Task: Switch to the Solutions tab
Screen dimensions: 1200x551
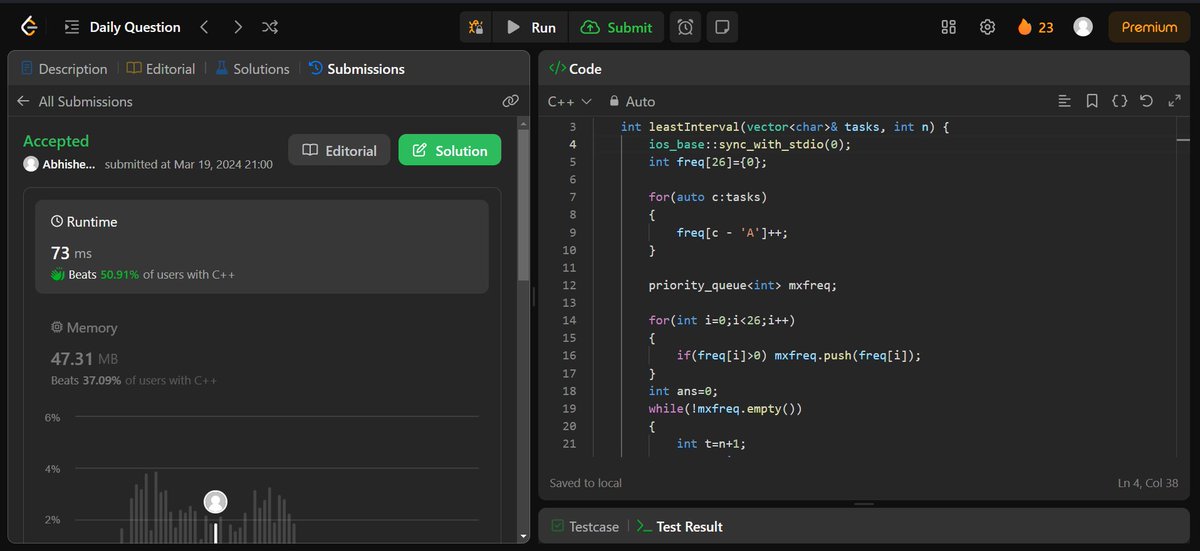Action: click(x=252, y=69)
